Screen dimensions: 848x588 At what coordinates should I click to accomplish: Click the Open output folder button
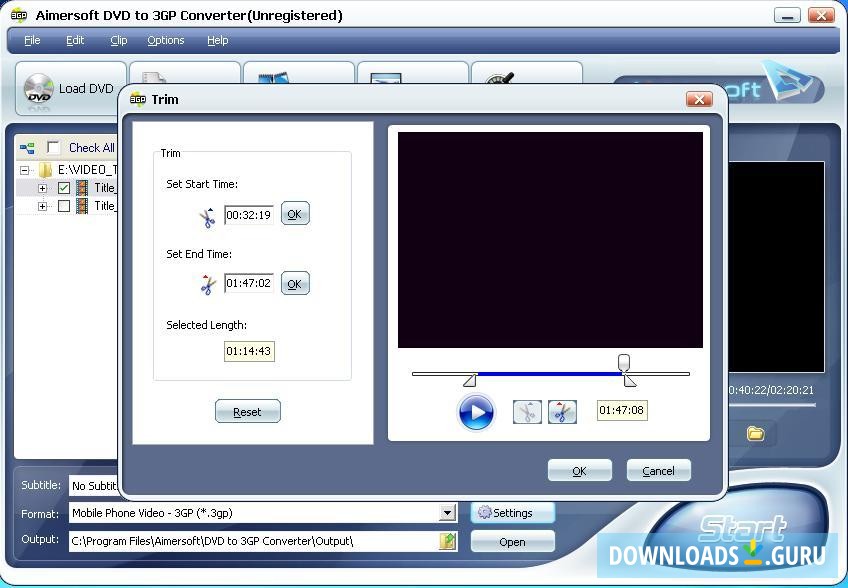point(513,541)
